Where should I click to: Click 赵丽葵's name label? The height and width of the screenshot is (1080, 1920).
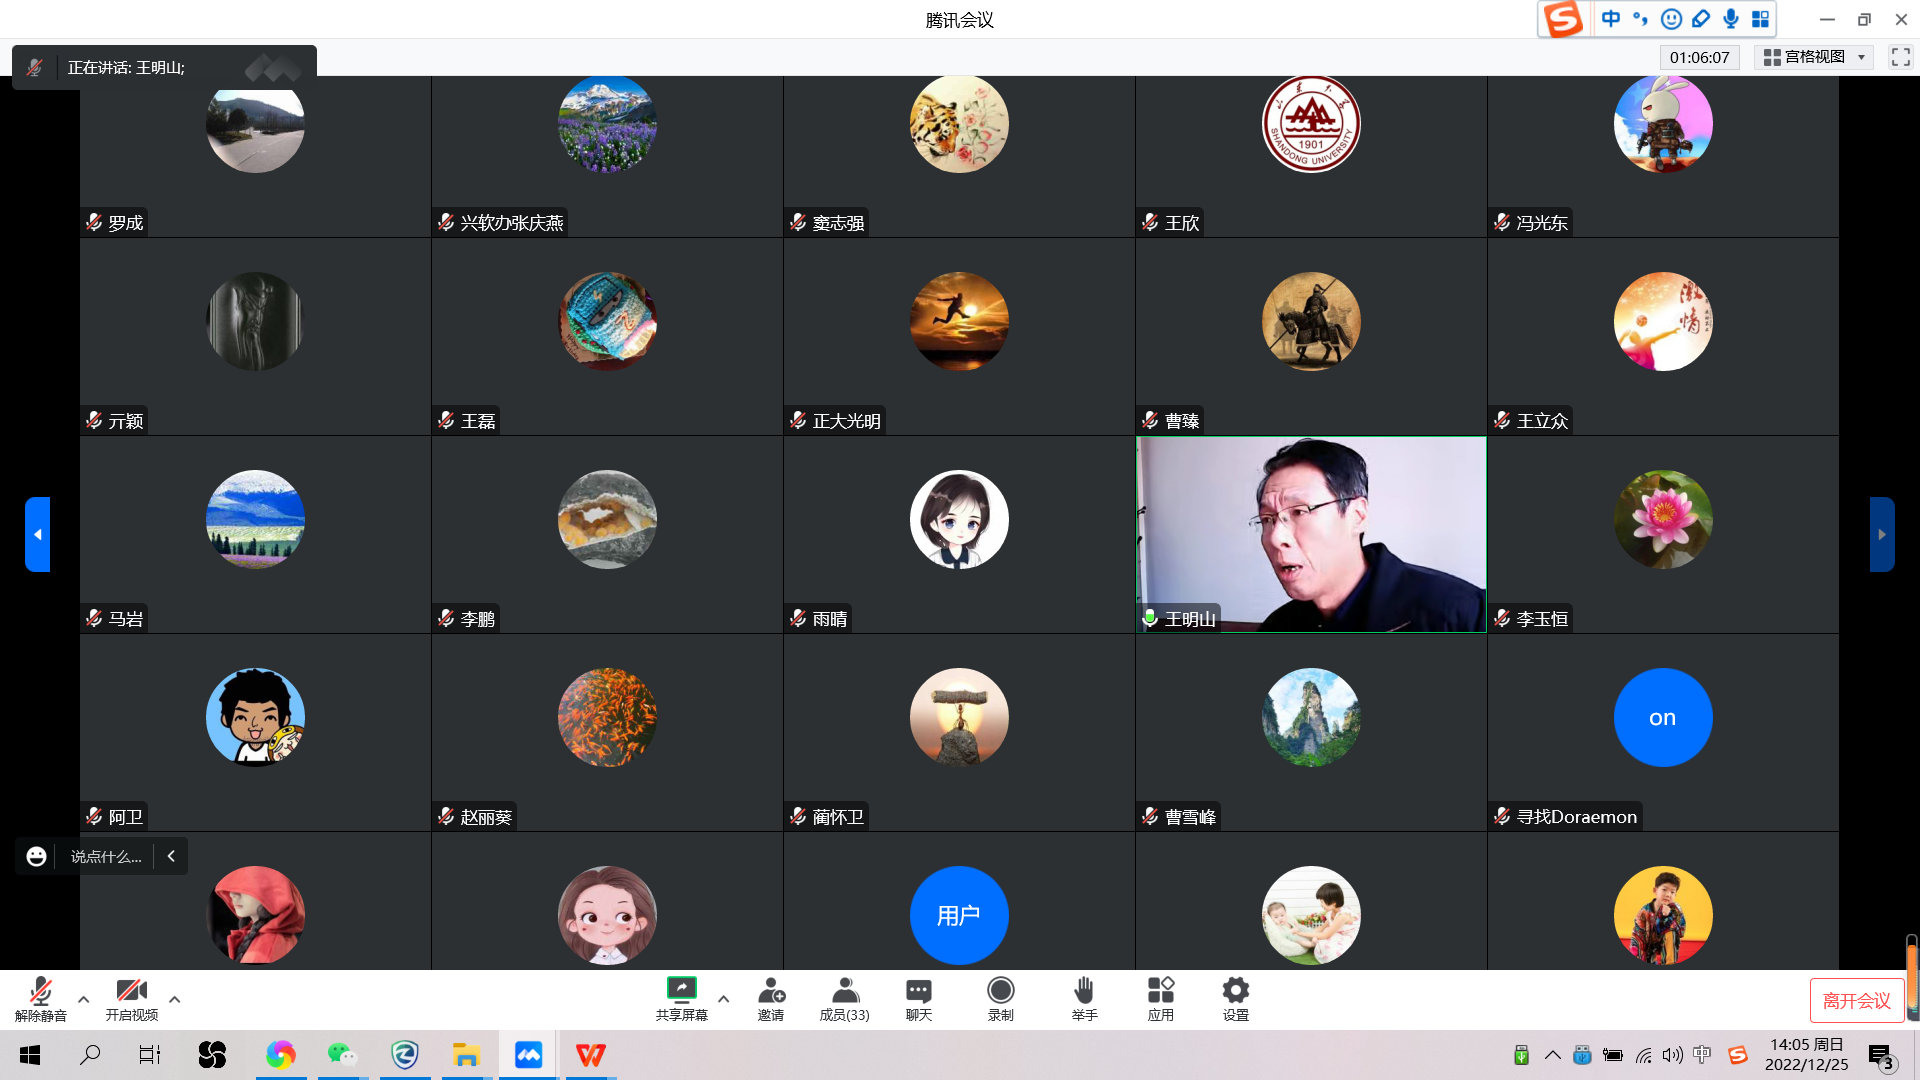click(x=486, y=817)
